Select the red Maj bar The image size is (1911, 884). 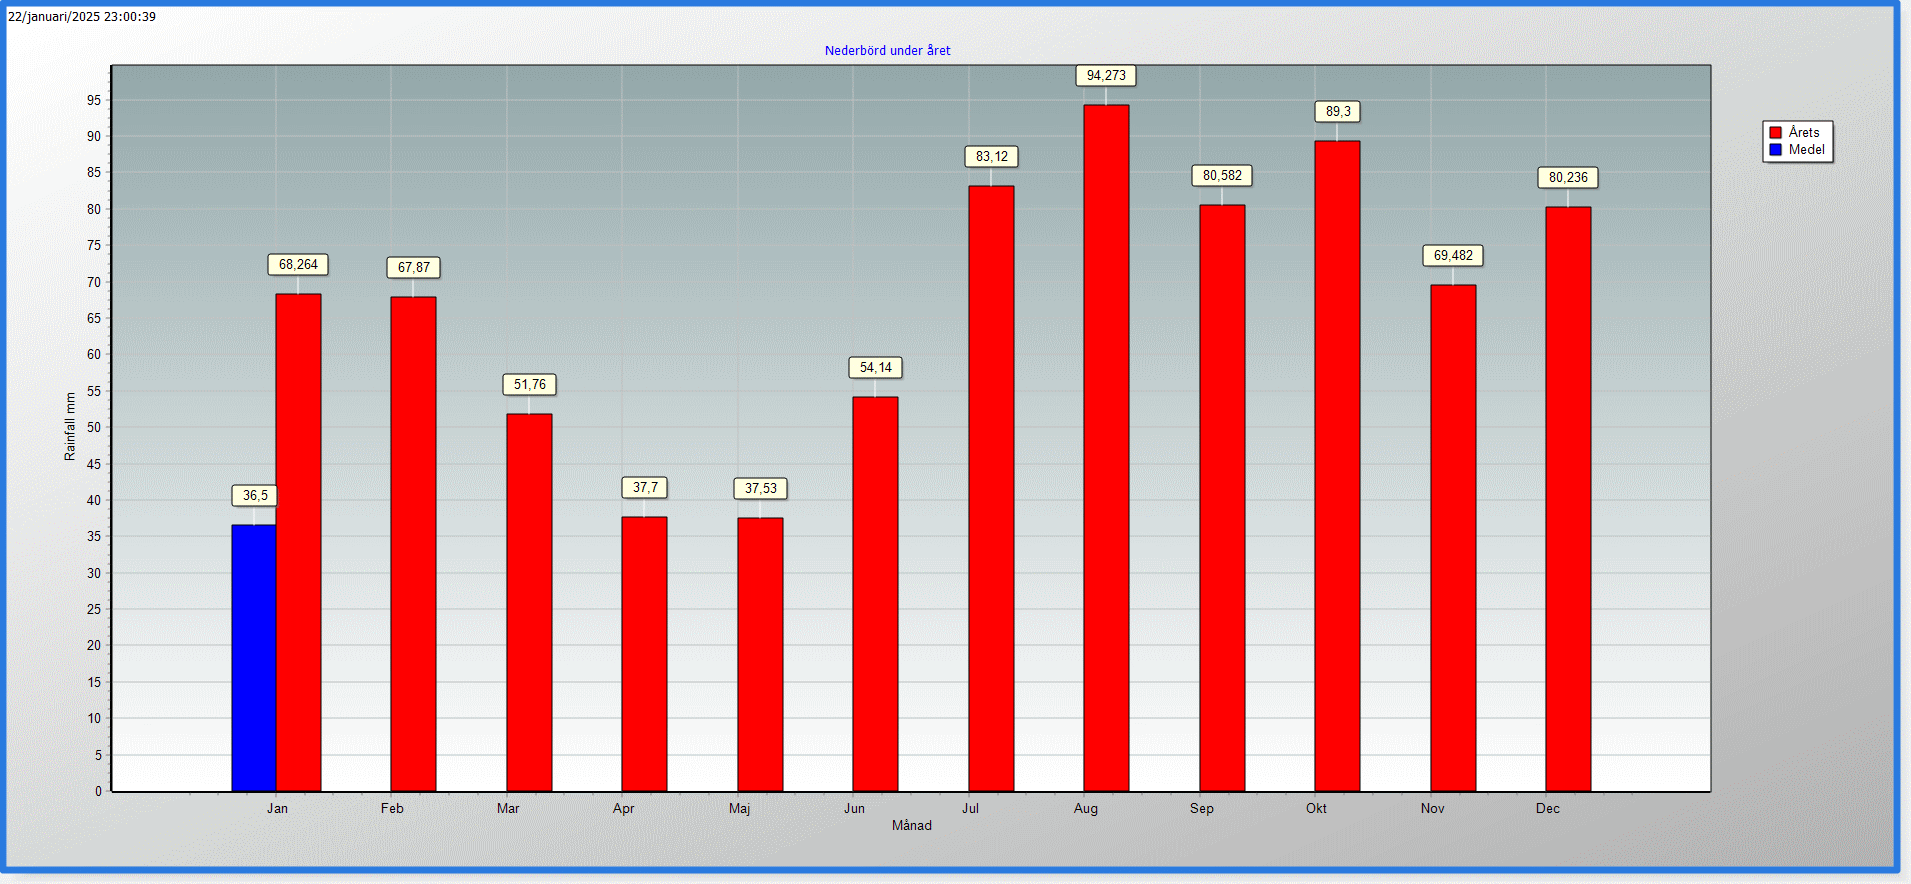[x=760, y=654]
